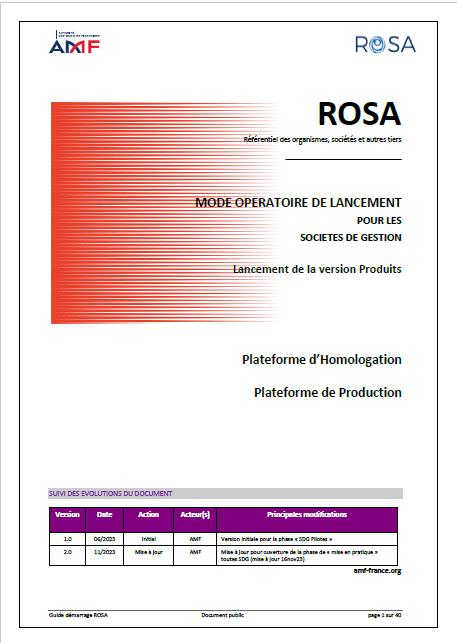Click the 'SOCIETES DE GESTION' line
This screenshot has width=457, height=643.
pyautogui.click(x=351, y=237)
